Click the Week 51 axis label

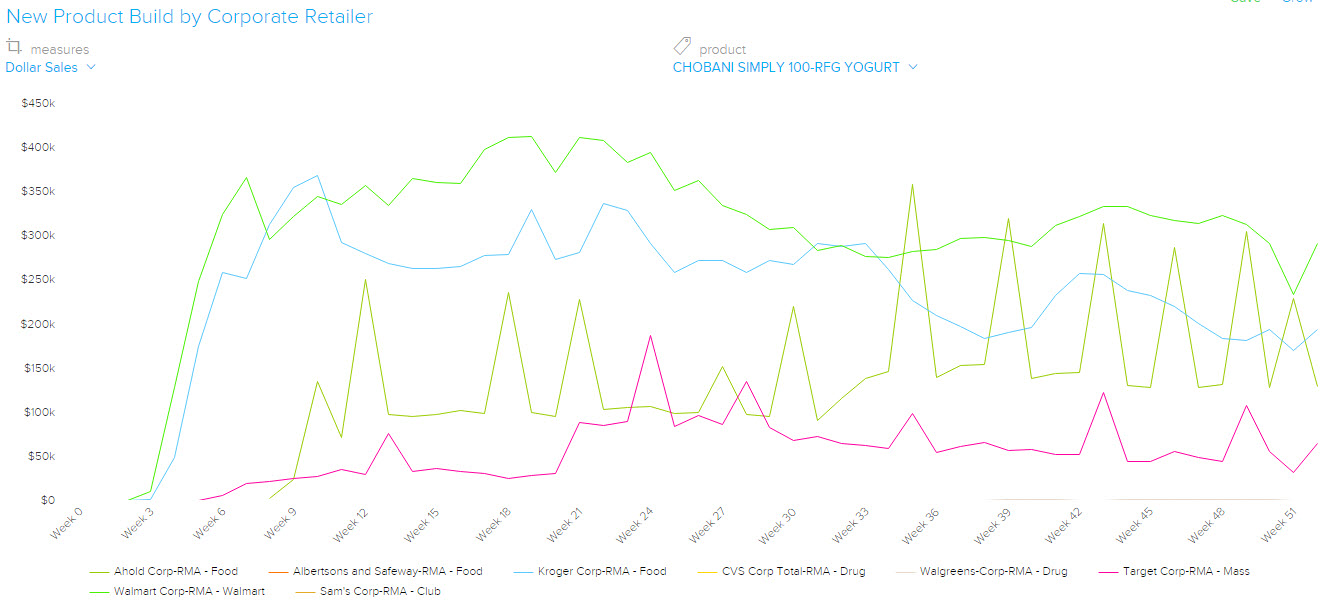(x=1277, y=524)
